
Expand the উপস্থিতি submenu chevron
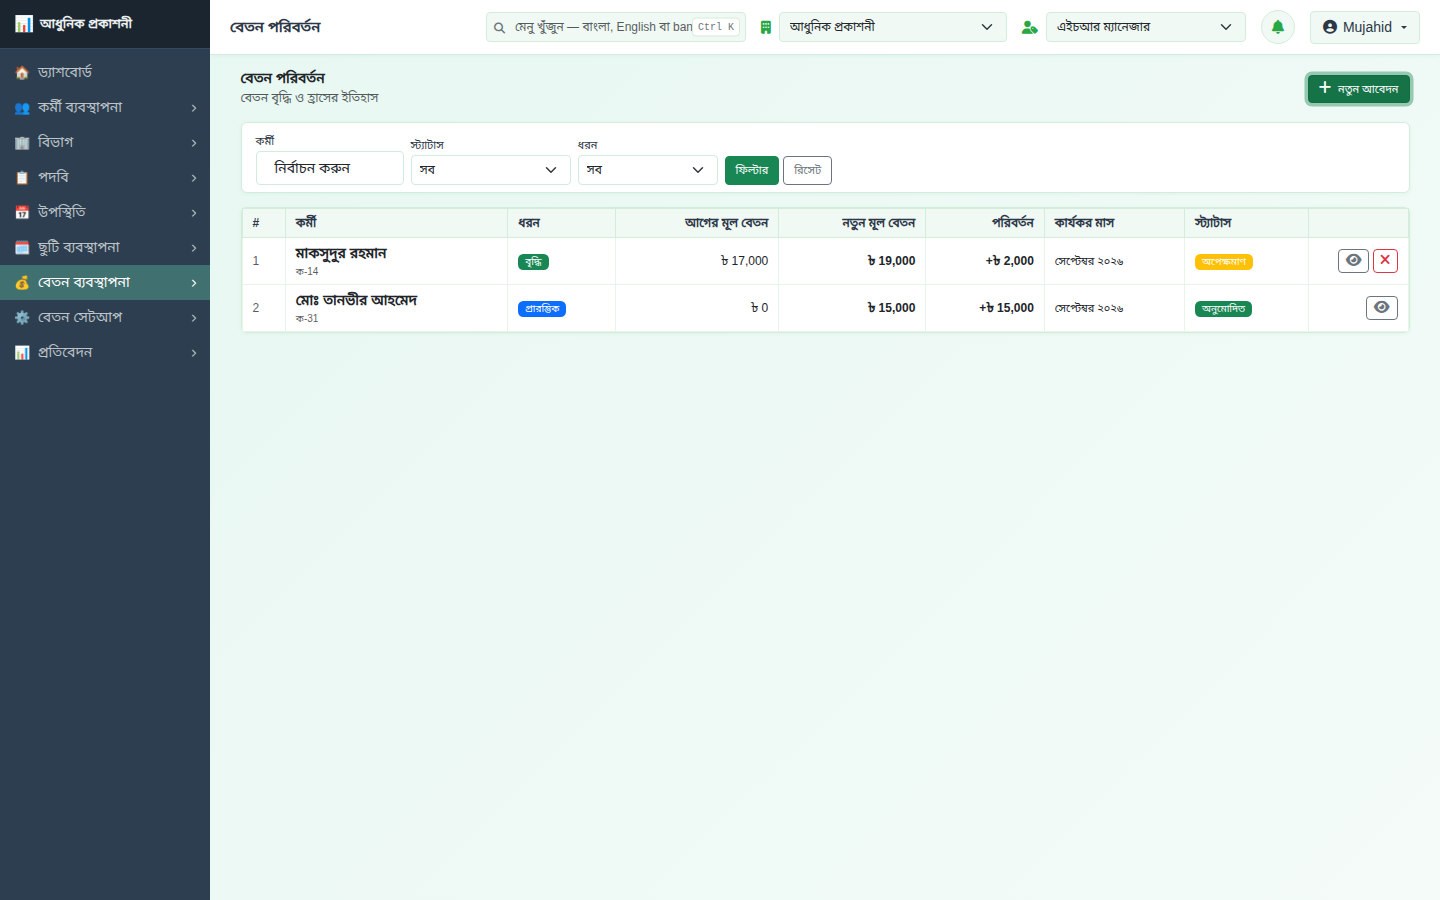[194, 213]
